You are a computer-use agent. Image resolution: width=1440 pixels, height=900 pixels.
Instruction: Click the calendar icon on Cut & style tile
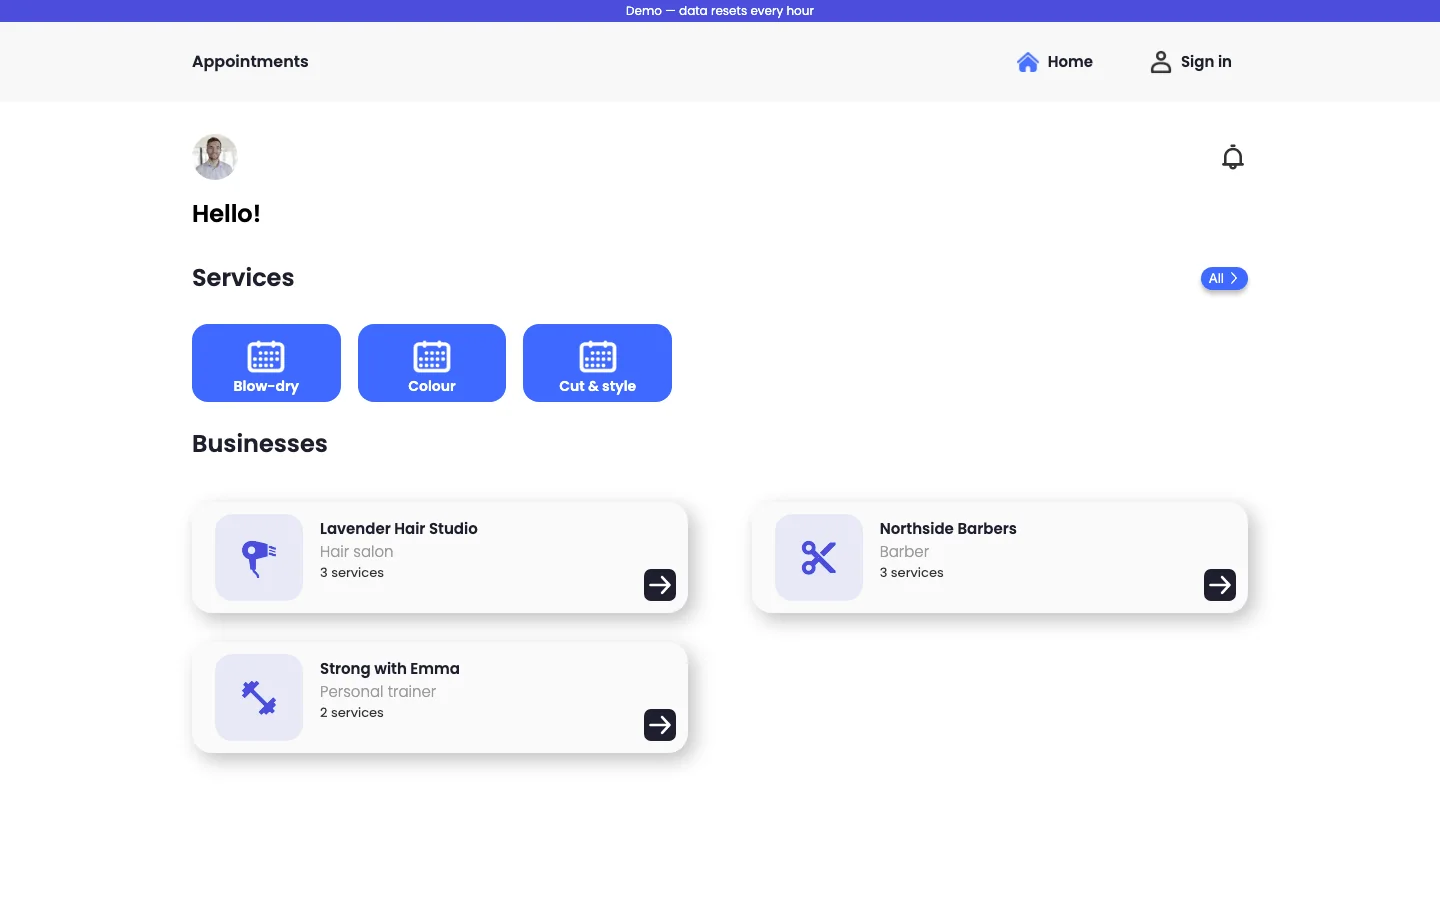(x=598, y=357)
